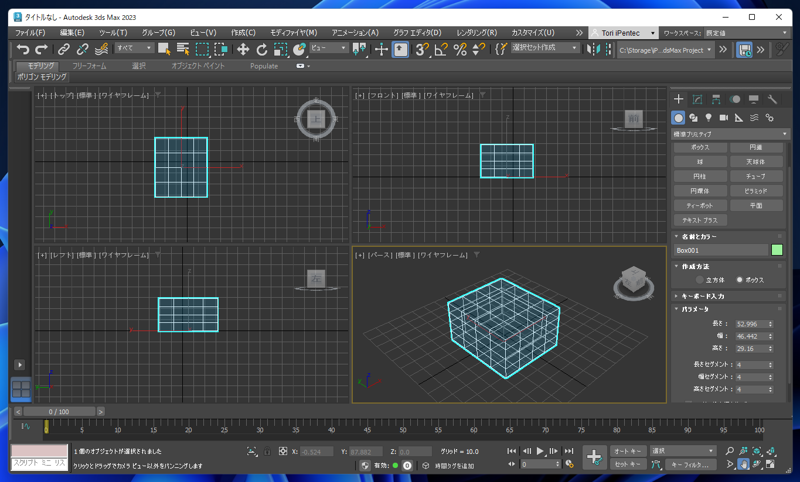Click ボックス primitive button

[x=700, y=147]
